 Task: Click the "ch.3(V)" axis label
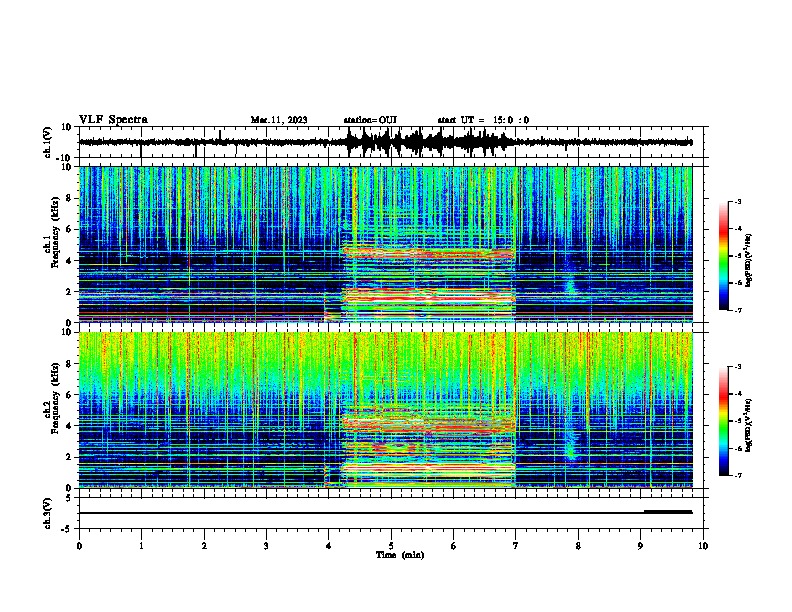click(48, 513)
